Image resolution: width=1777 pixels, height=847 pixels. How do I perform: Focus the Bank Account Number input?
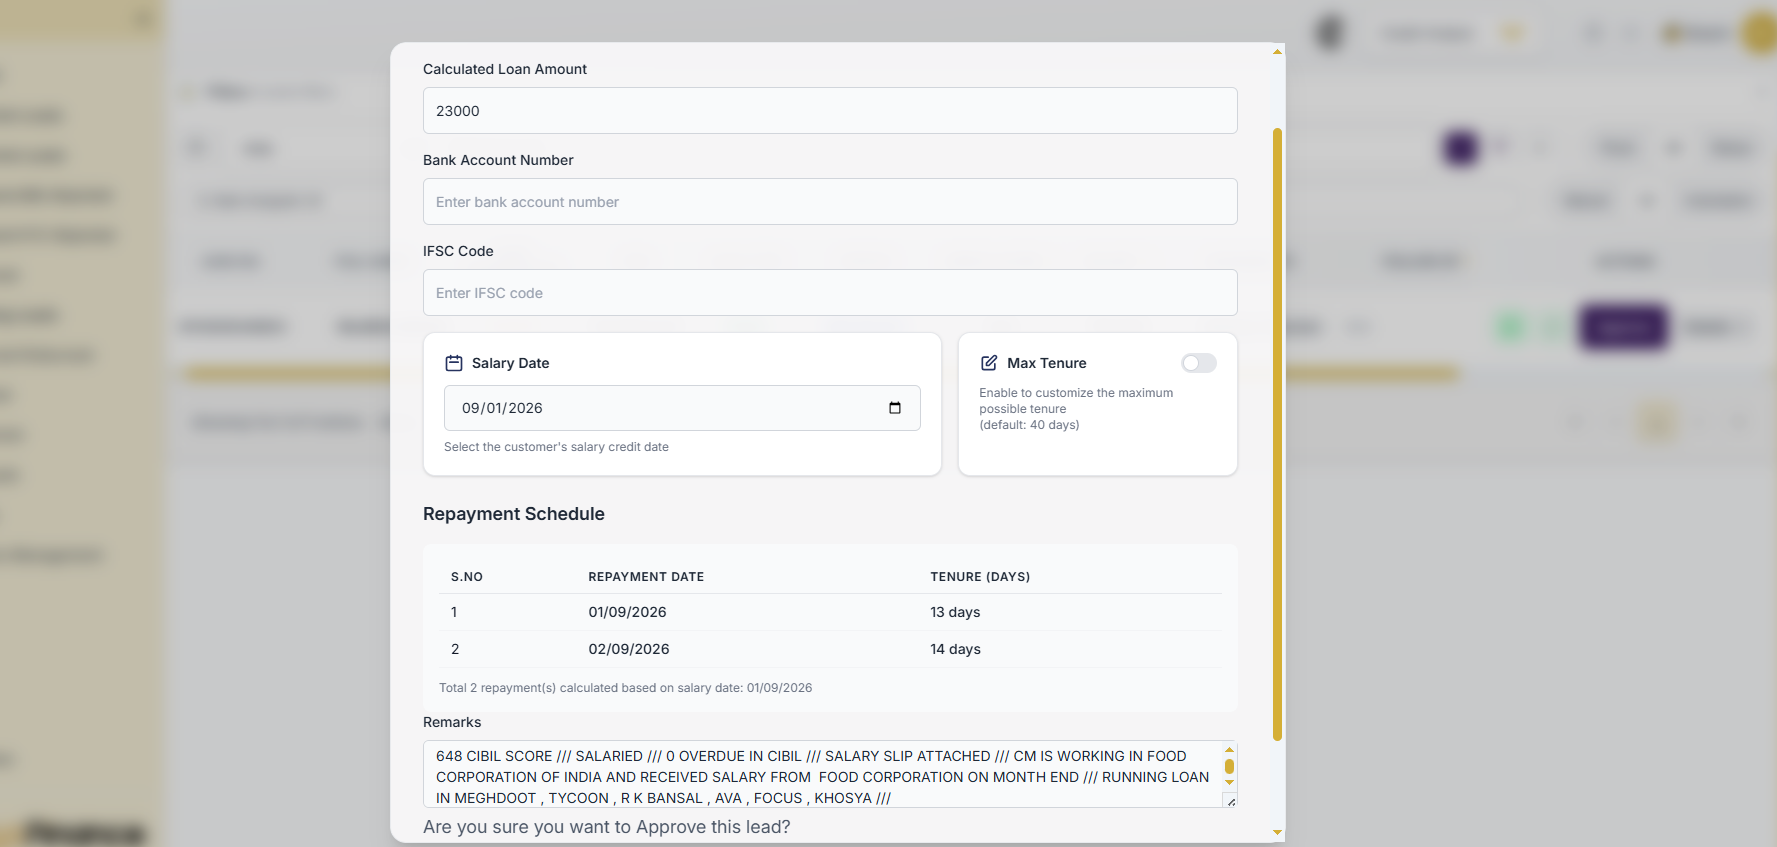[830, 202]
